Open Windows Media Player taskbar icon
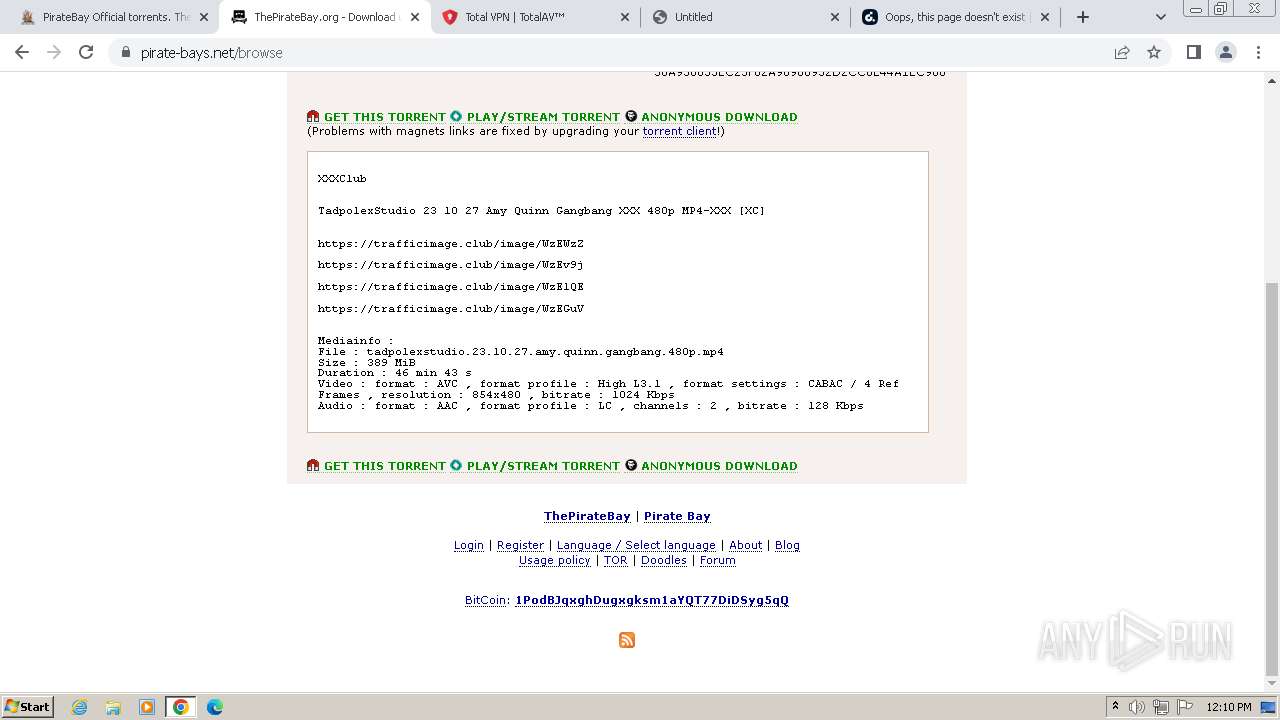This screenshot has width=1280, height=720. pos(147,707)
